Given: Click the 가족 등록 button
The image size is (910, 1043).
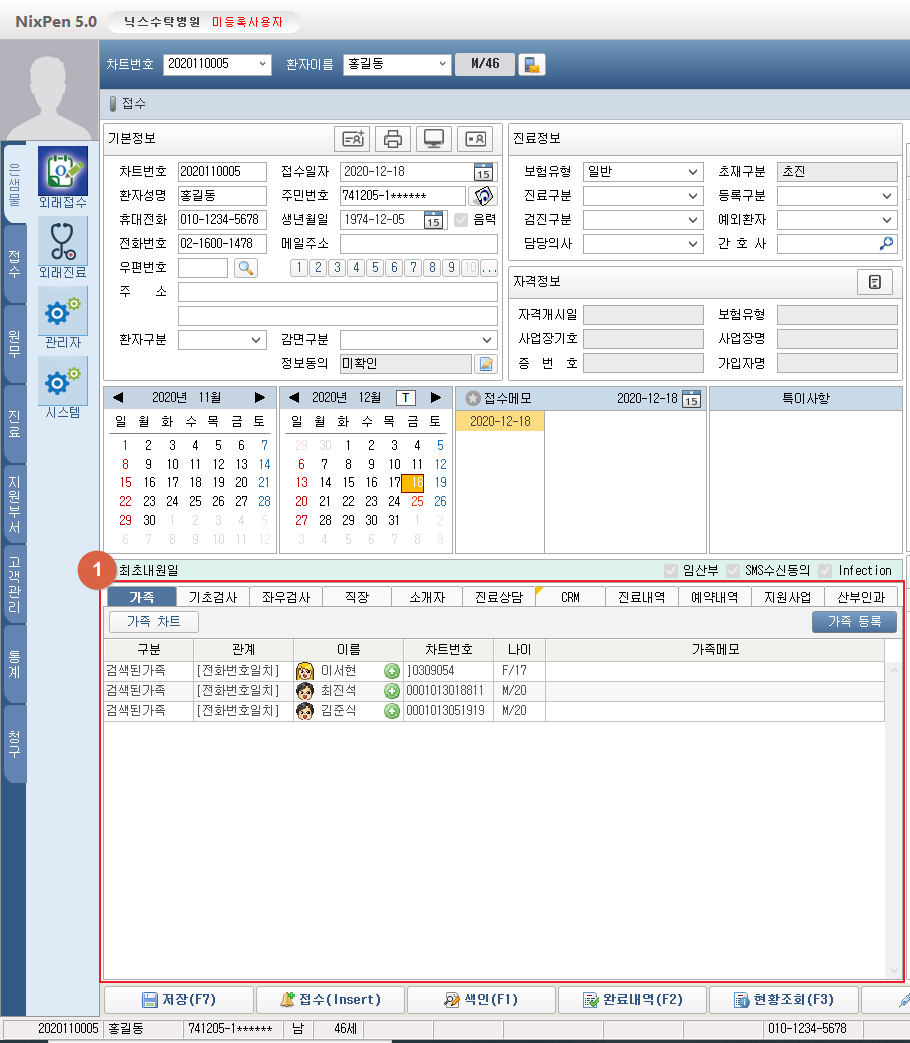Looking at the screenshot, I should pos(854,622).
